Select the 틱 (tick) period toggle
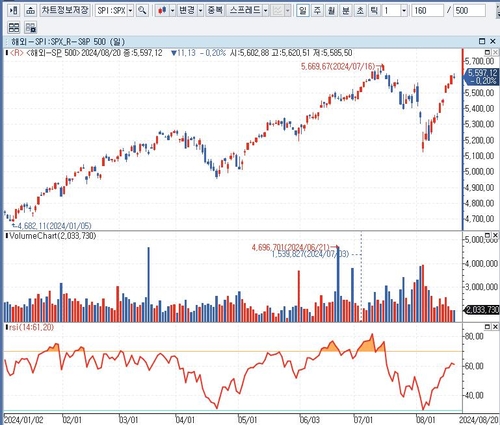Image resolution: width=500 pixels, height=425 pixels. (x=375, y=11)
